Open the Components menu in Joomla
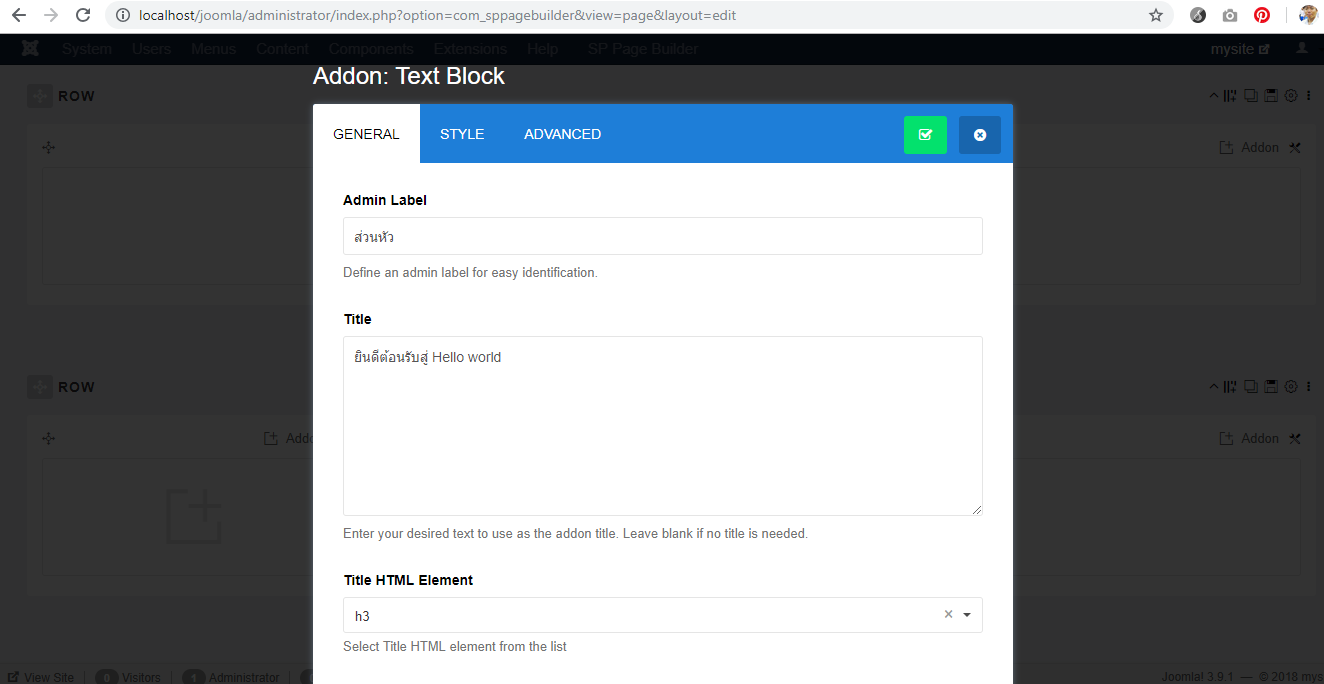The image size is (1324, 684). point(370,49)
